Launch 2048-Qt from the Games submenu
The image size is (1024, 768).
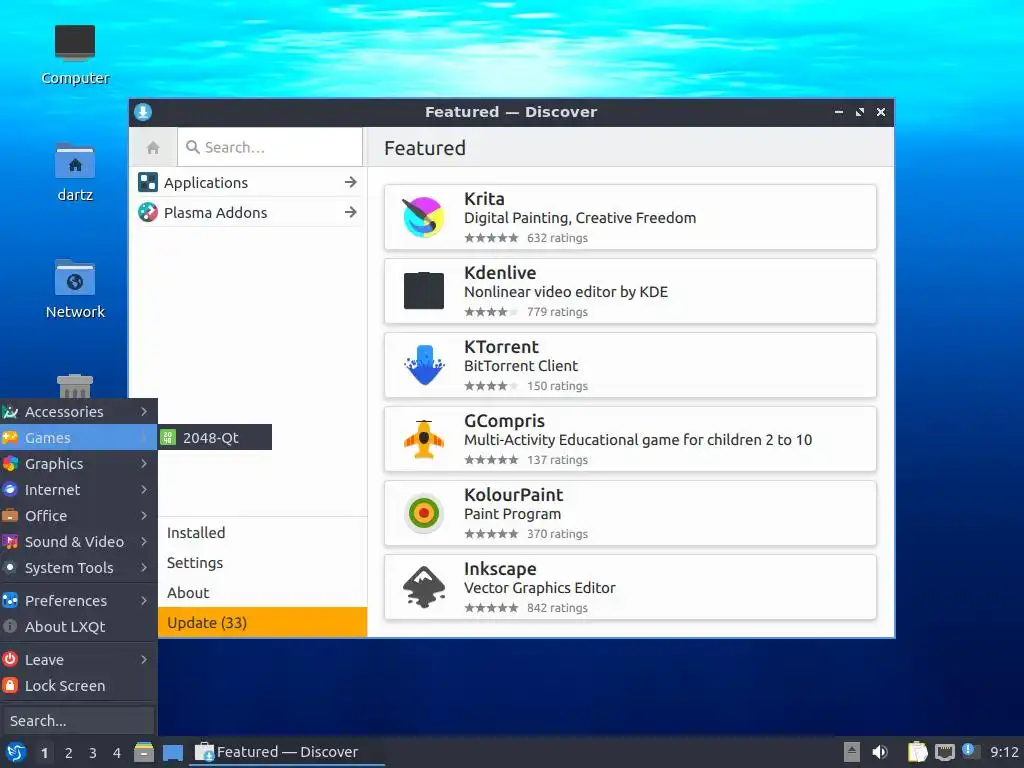point(215,437)
